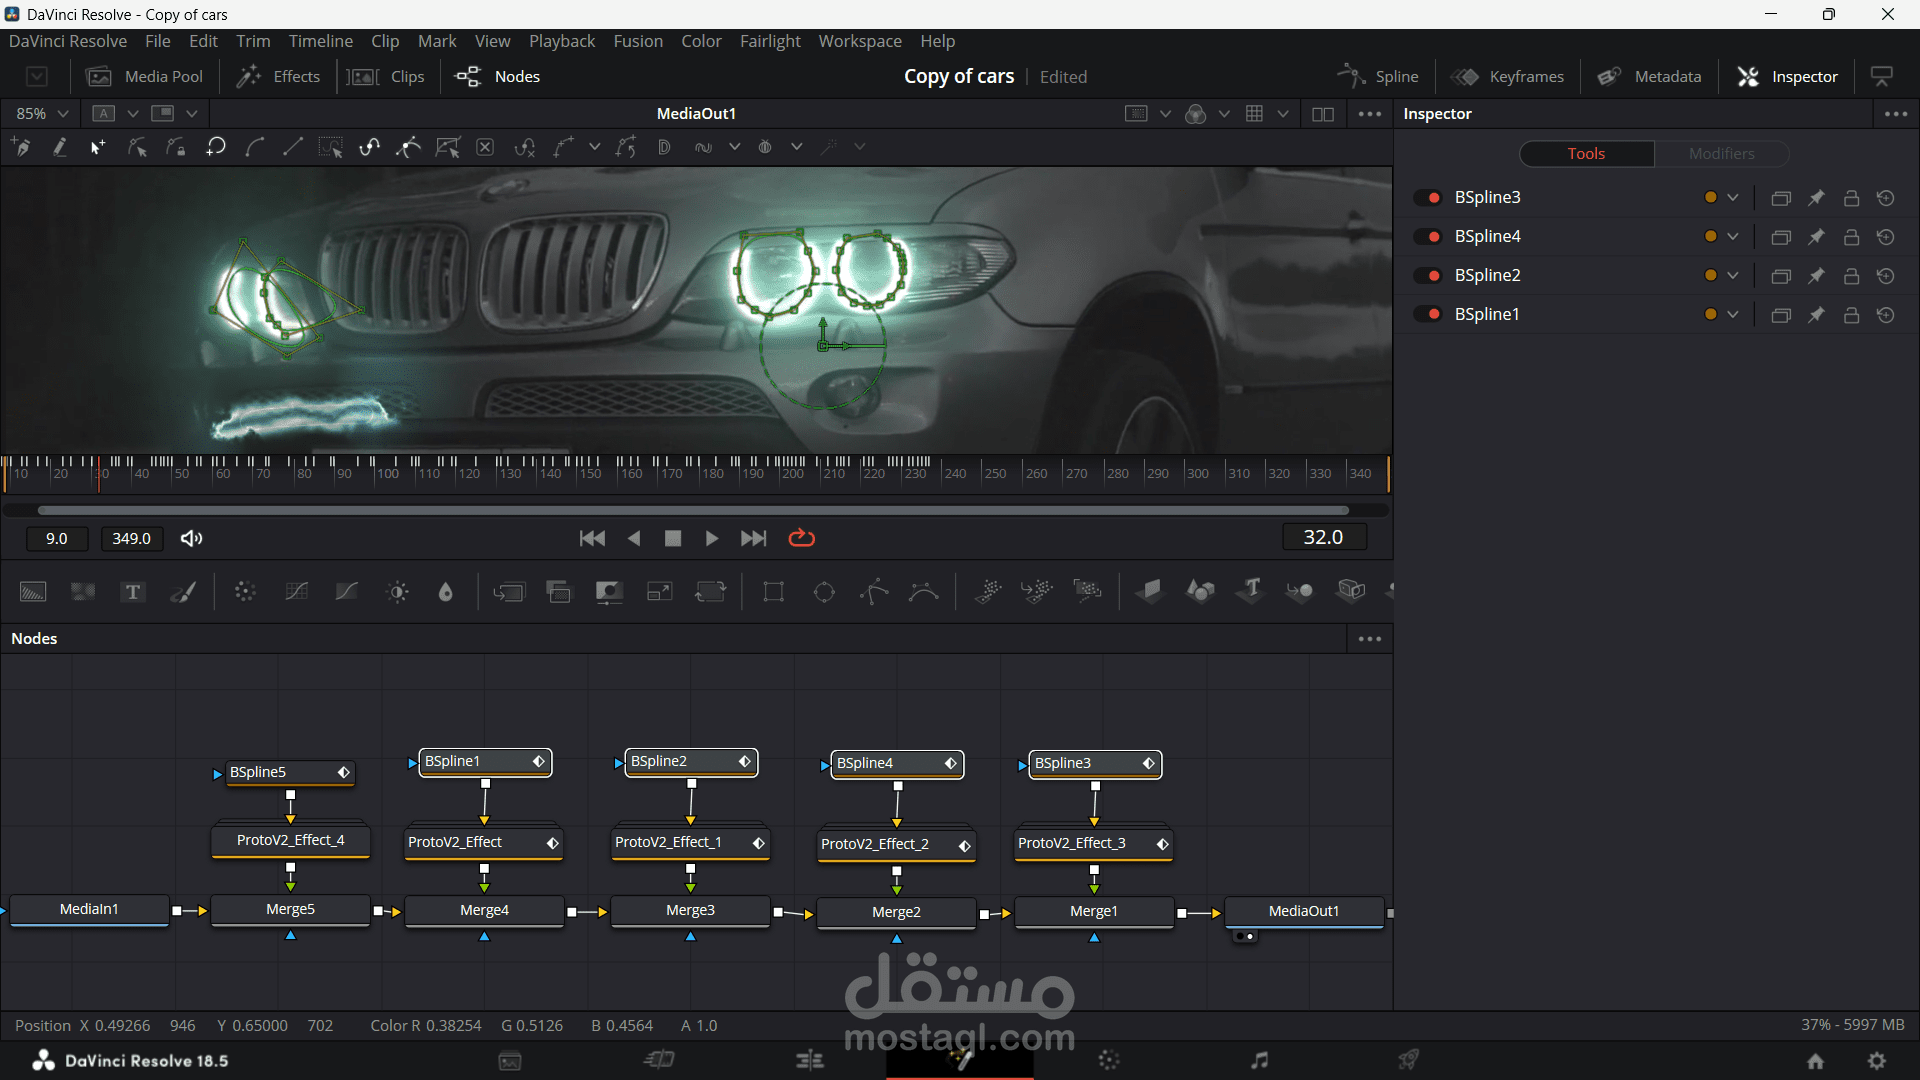Open the Fusion page icon
This screenshot has height=1080, width=1920.
960,1060
